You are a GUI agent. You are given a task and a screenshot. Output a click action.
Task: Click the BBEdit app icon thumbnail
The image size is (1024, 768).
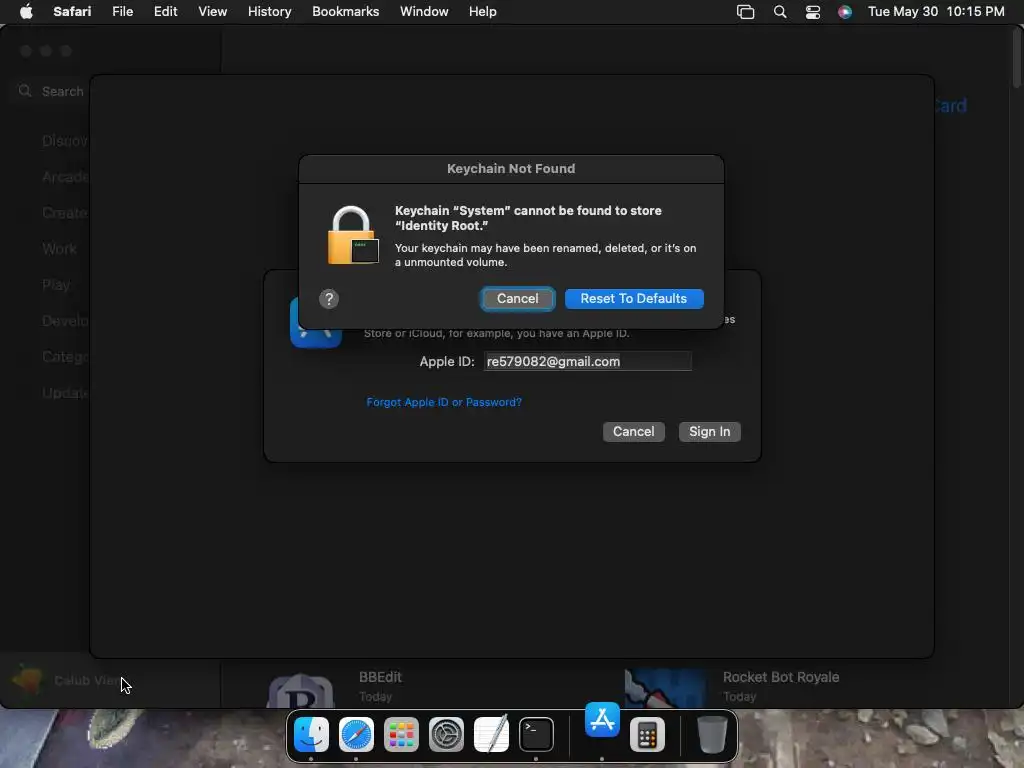301,691
